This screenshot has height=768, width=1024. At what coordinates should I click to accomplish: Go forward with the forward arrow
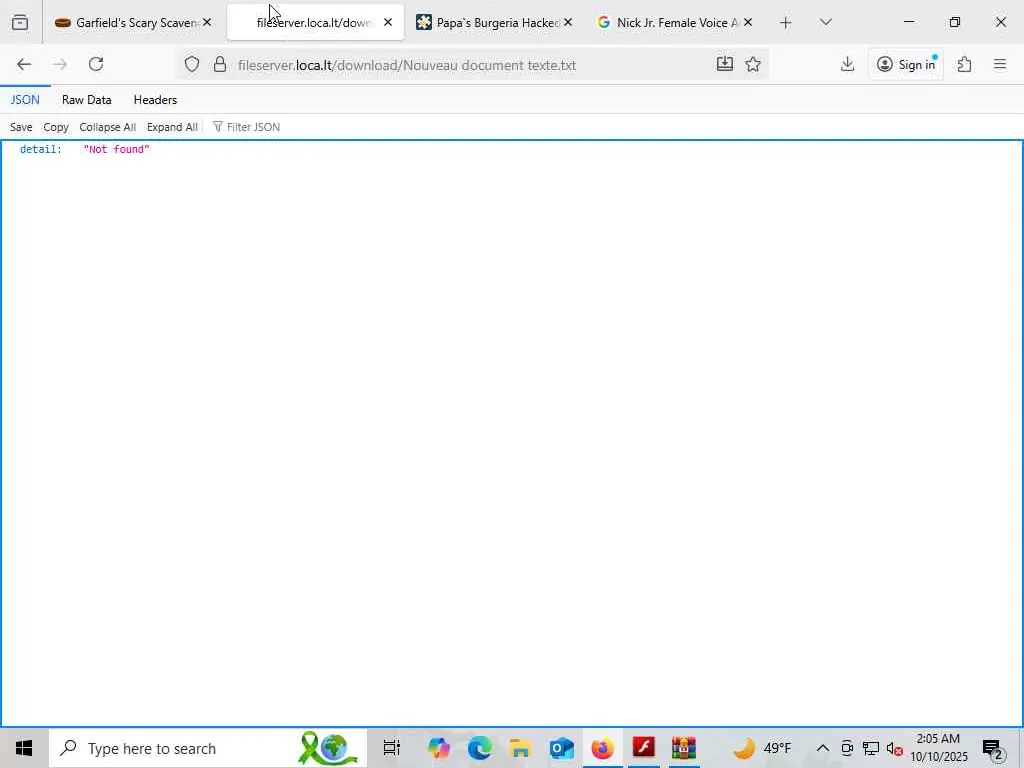click(60, 64)
